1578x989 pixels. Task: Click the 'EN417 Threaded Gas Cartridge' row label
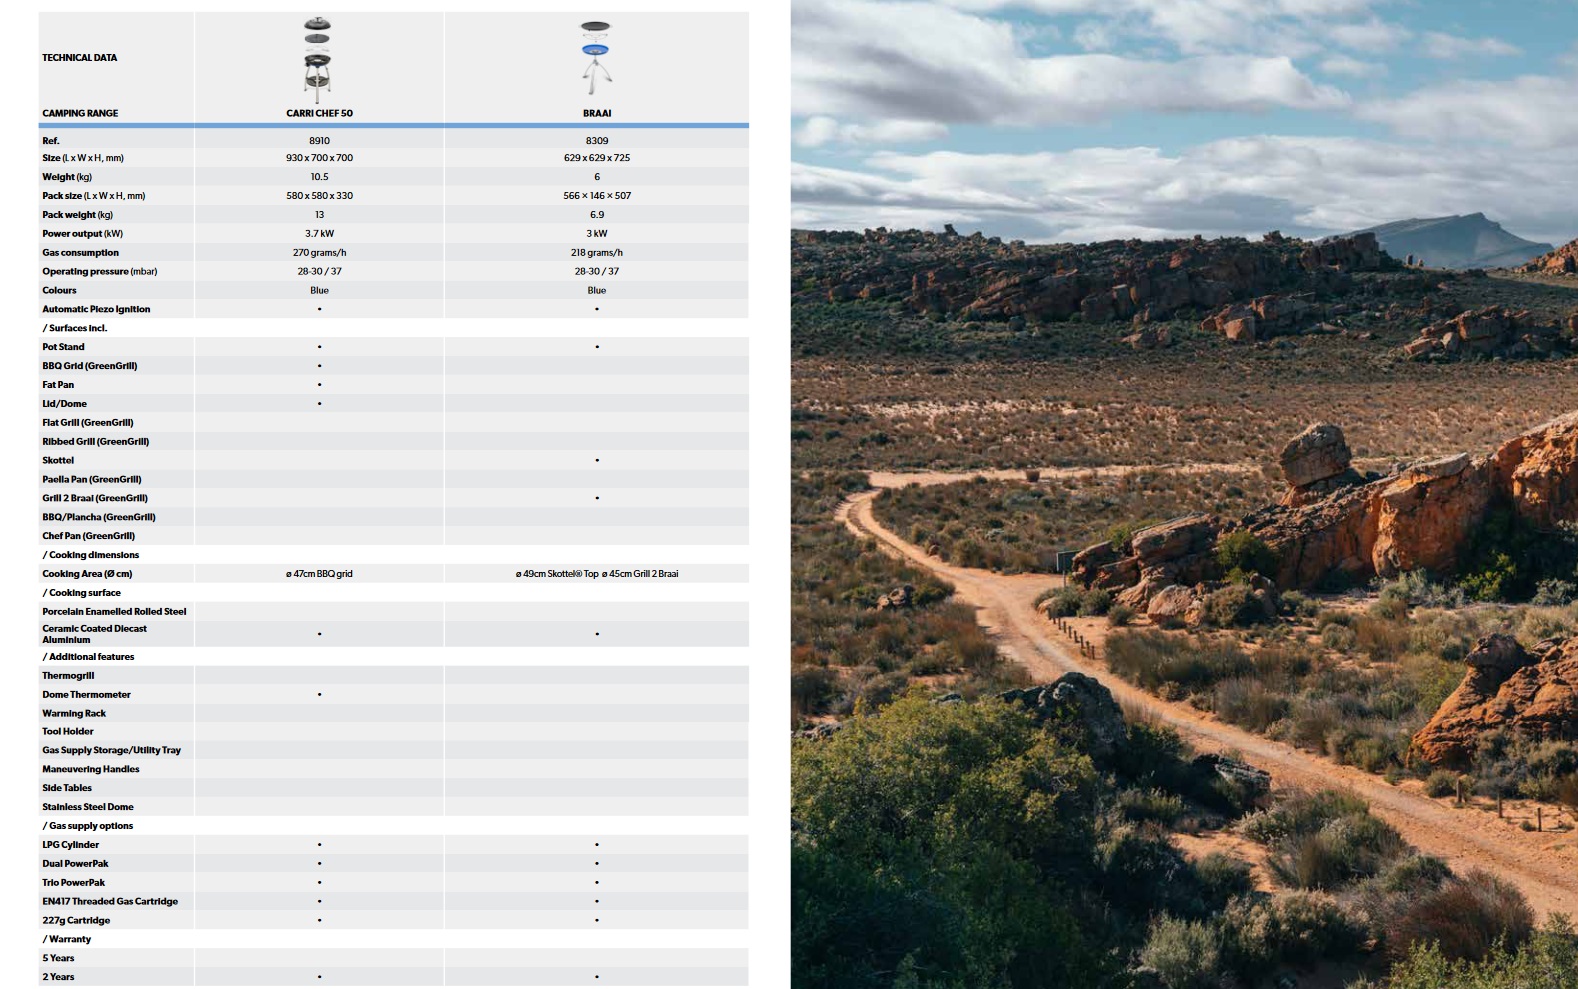click(x=110, y=903)
